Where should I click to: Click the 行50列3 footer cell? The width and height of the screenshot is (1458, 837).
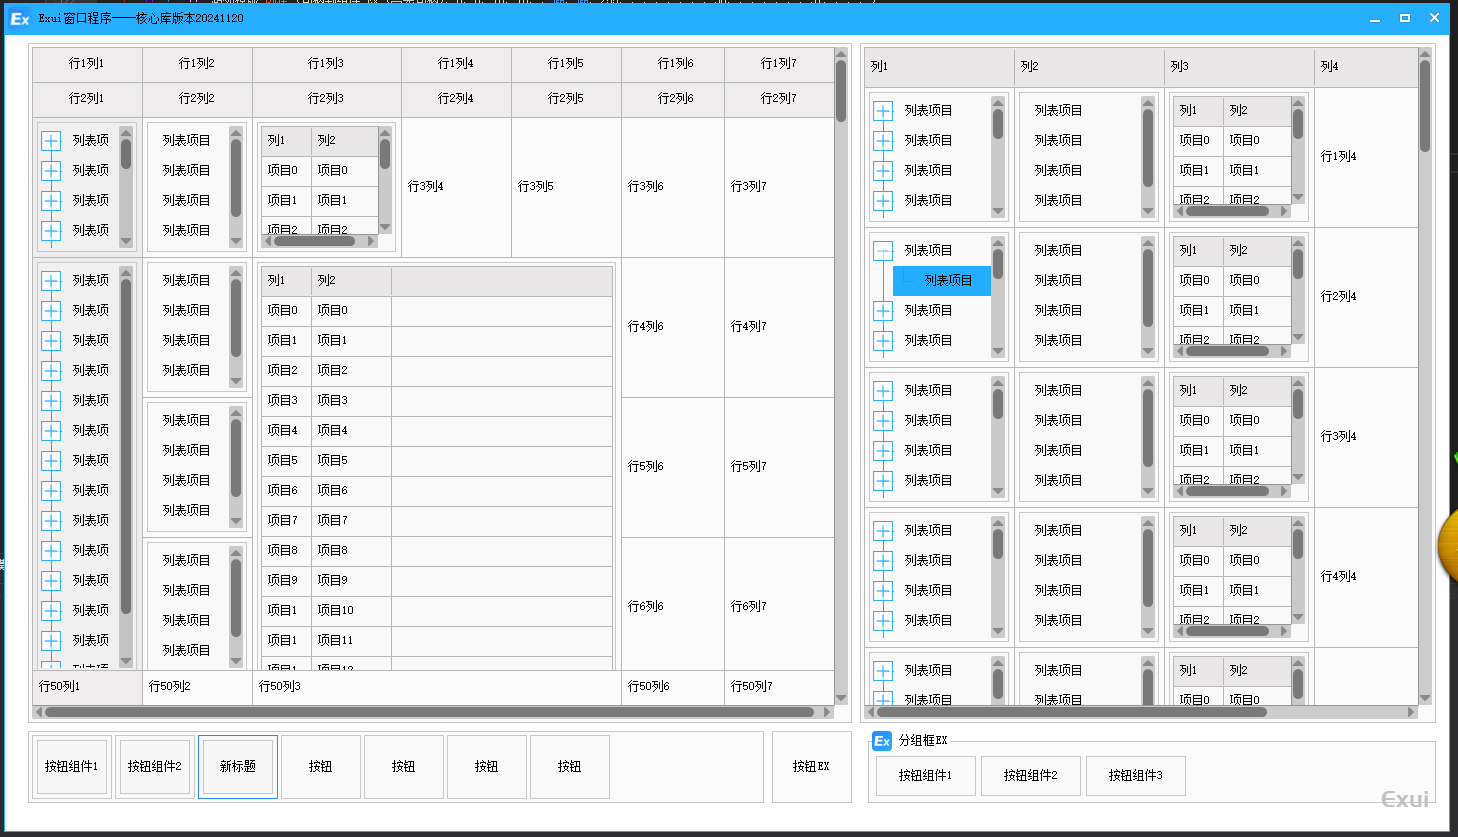coord(437,687)
